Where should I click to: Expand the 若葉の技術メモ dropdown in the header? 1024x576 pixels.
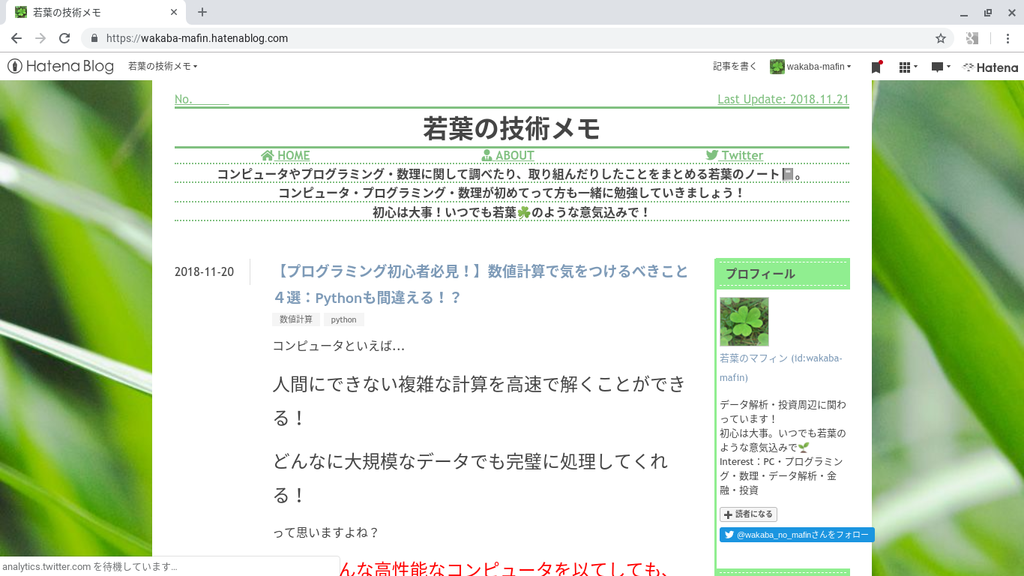coord(160,67)
